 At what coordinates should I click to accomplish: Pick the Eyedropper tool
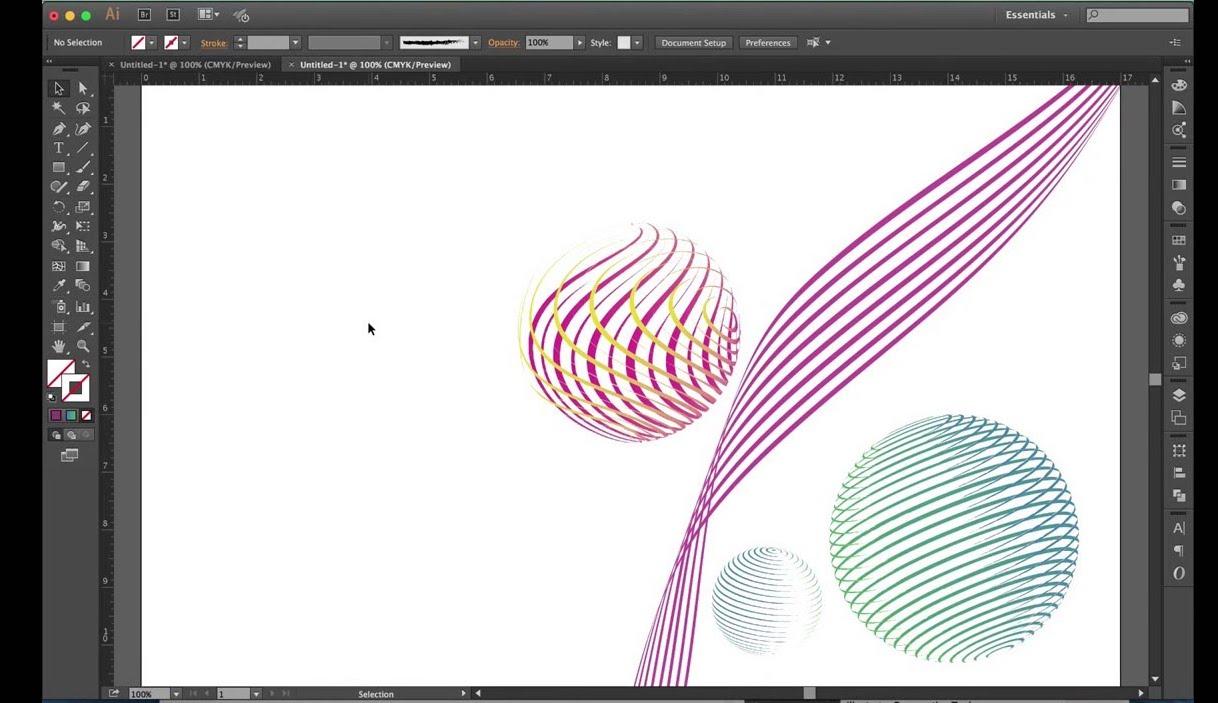(60, 286)
